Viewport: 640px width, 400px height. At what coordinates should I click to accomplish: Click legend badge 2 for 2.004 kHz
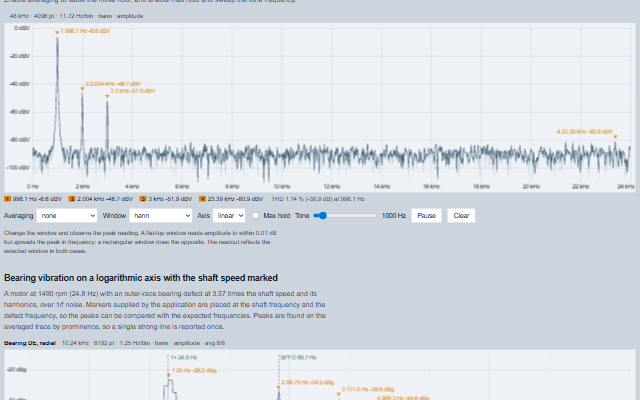point(72,199)
